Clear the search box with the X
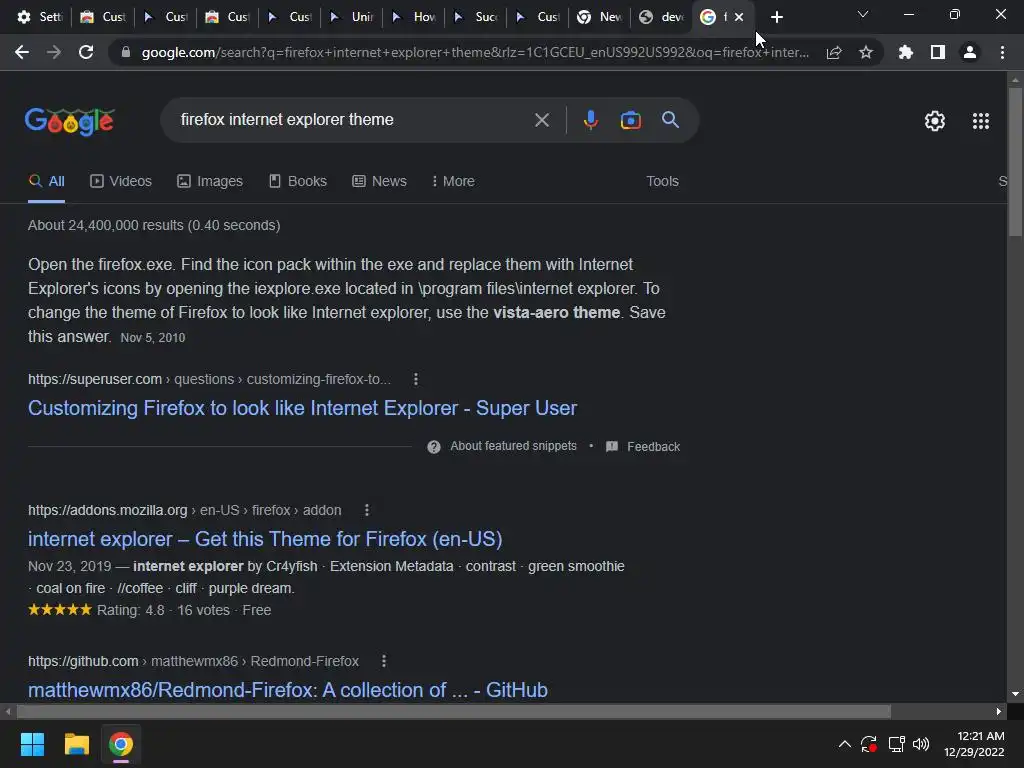This screenshot has width=1024, height=768. pos(541,120)
